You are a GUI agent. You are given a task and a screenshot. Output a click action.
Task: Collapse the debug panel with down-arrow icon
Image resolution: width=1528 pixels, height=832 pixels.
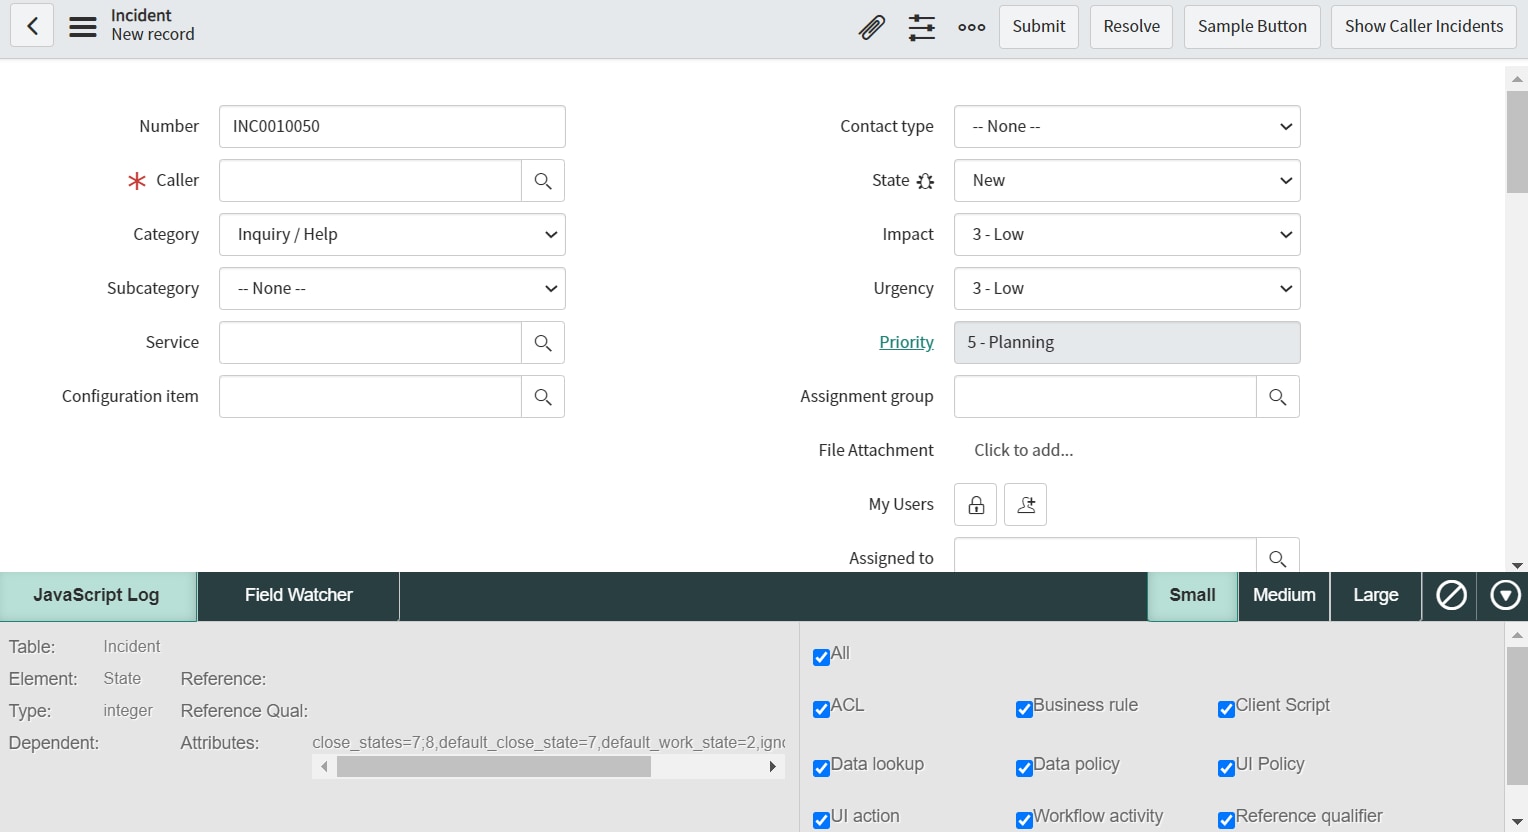click(1505, 596)
